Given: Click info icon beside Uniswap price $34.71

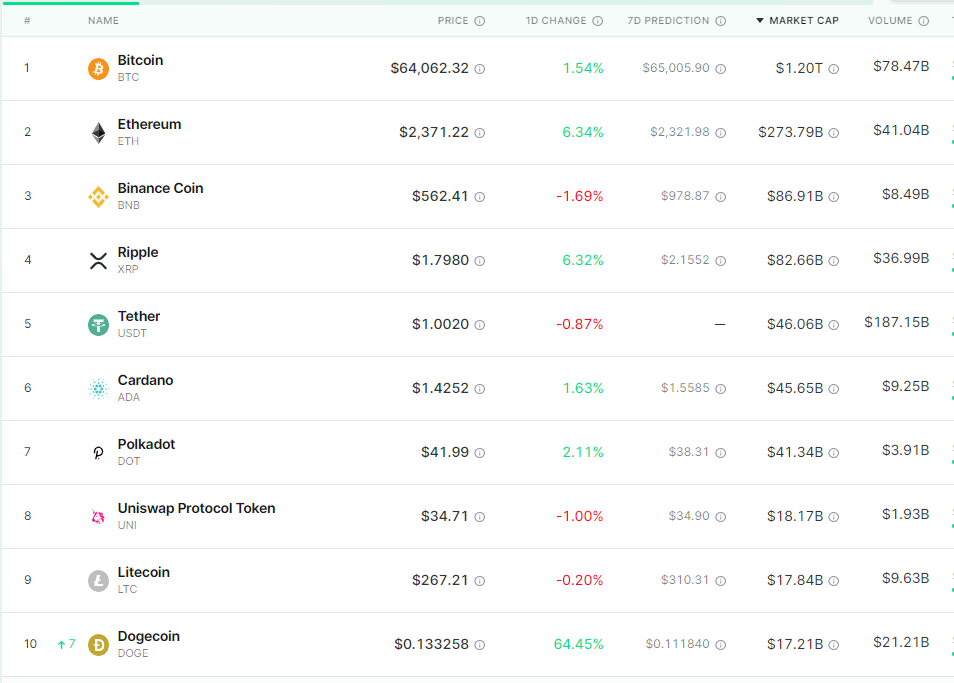Looking at the screenshot, I should pos(479,517).
